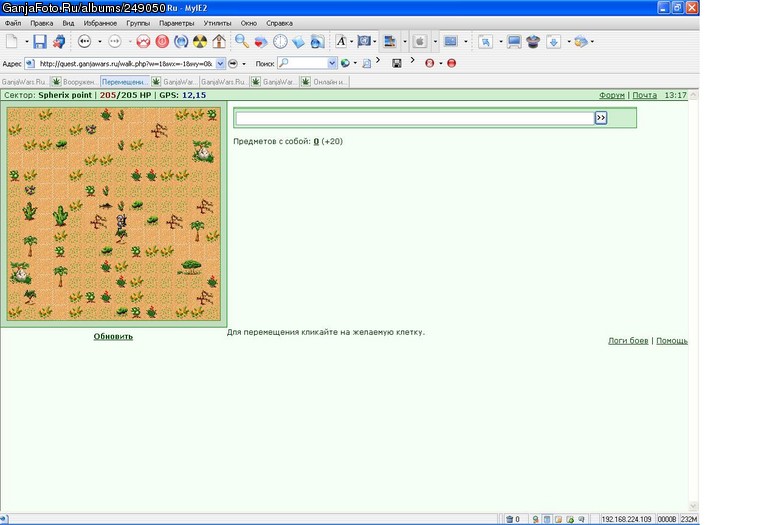
Task: Open the Параметры menu
Action: (x=177, y=23)
